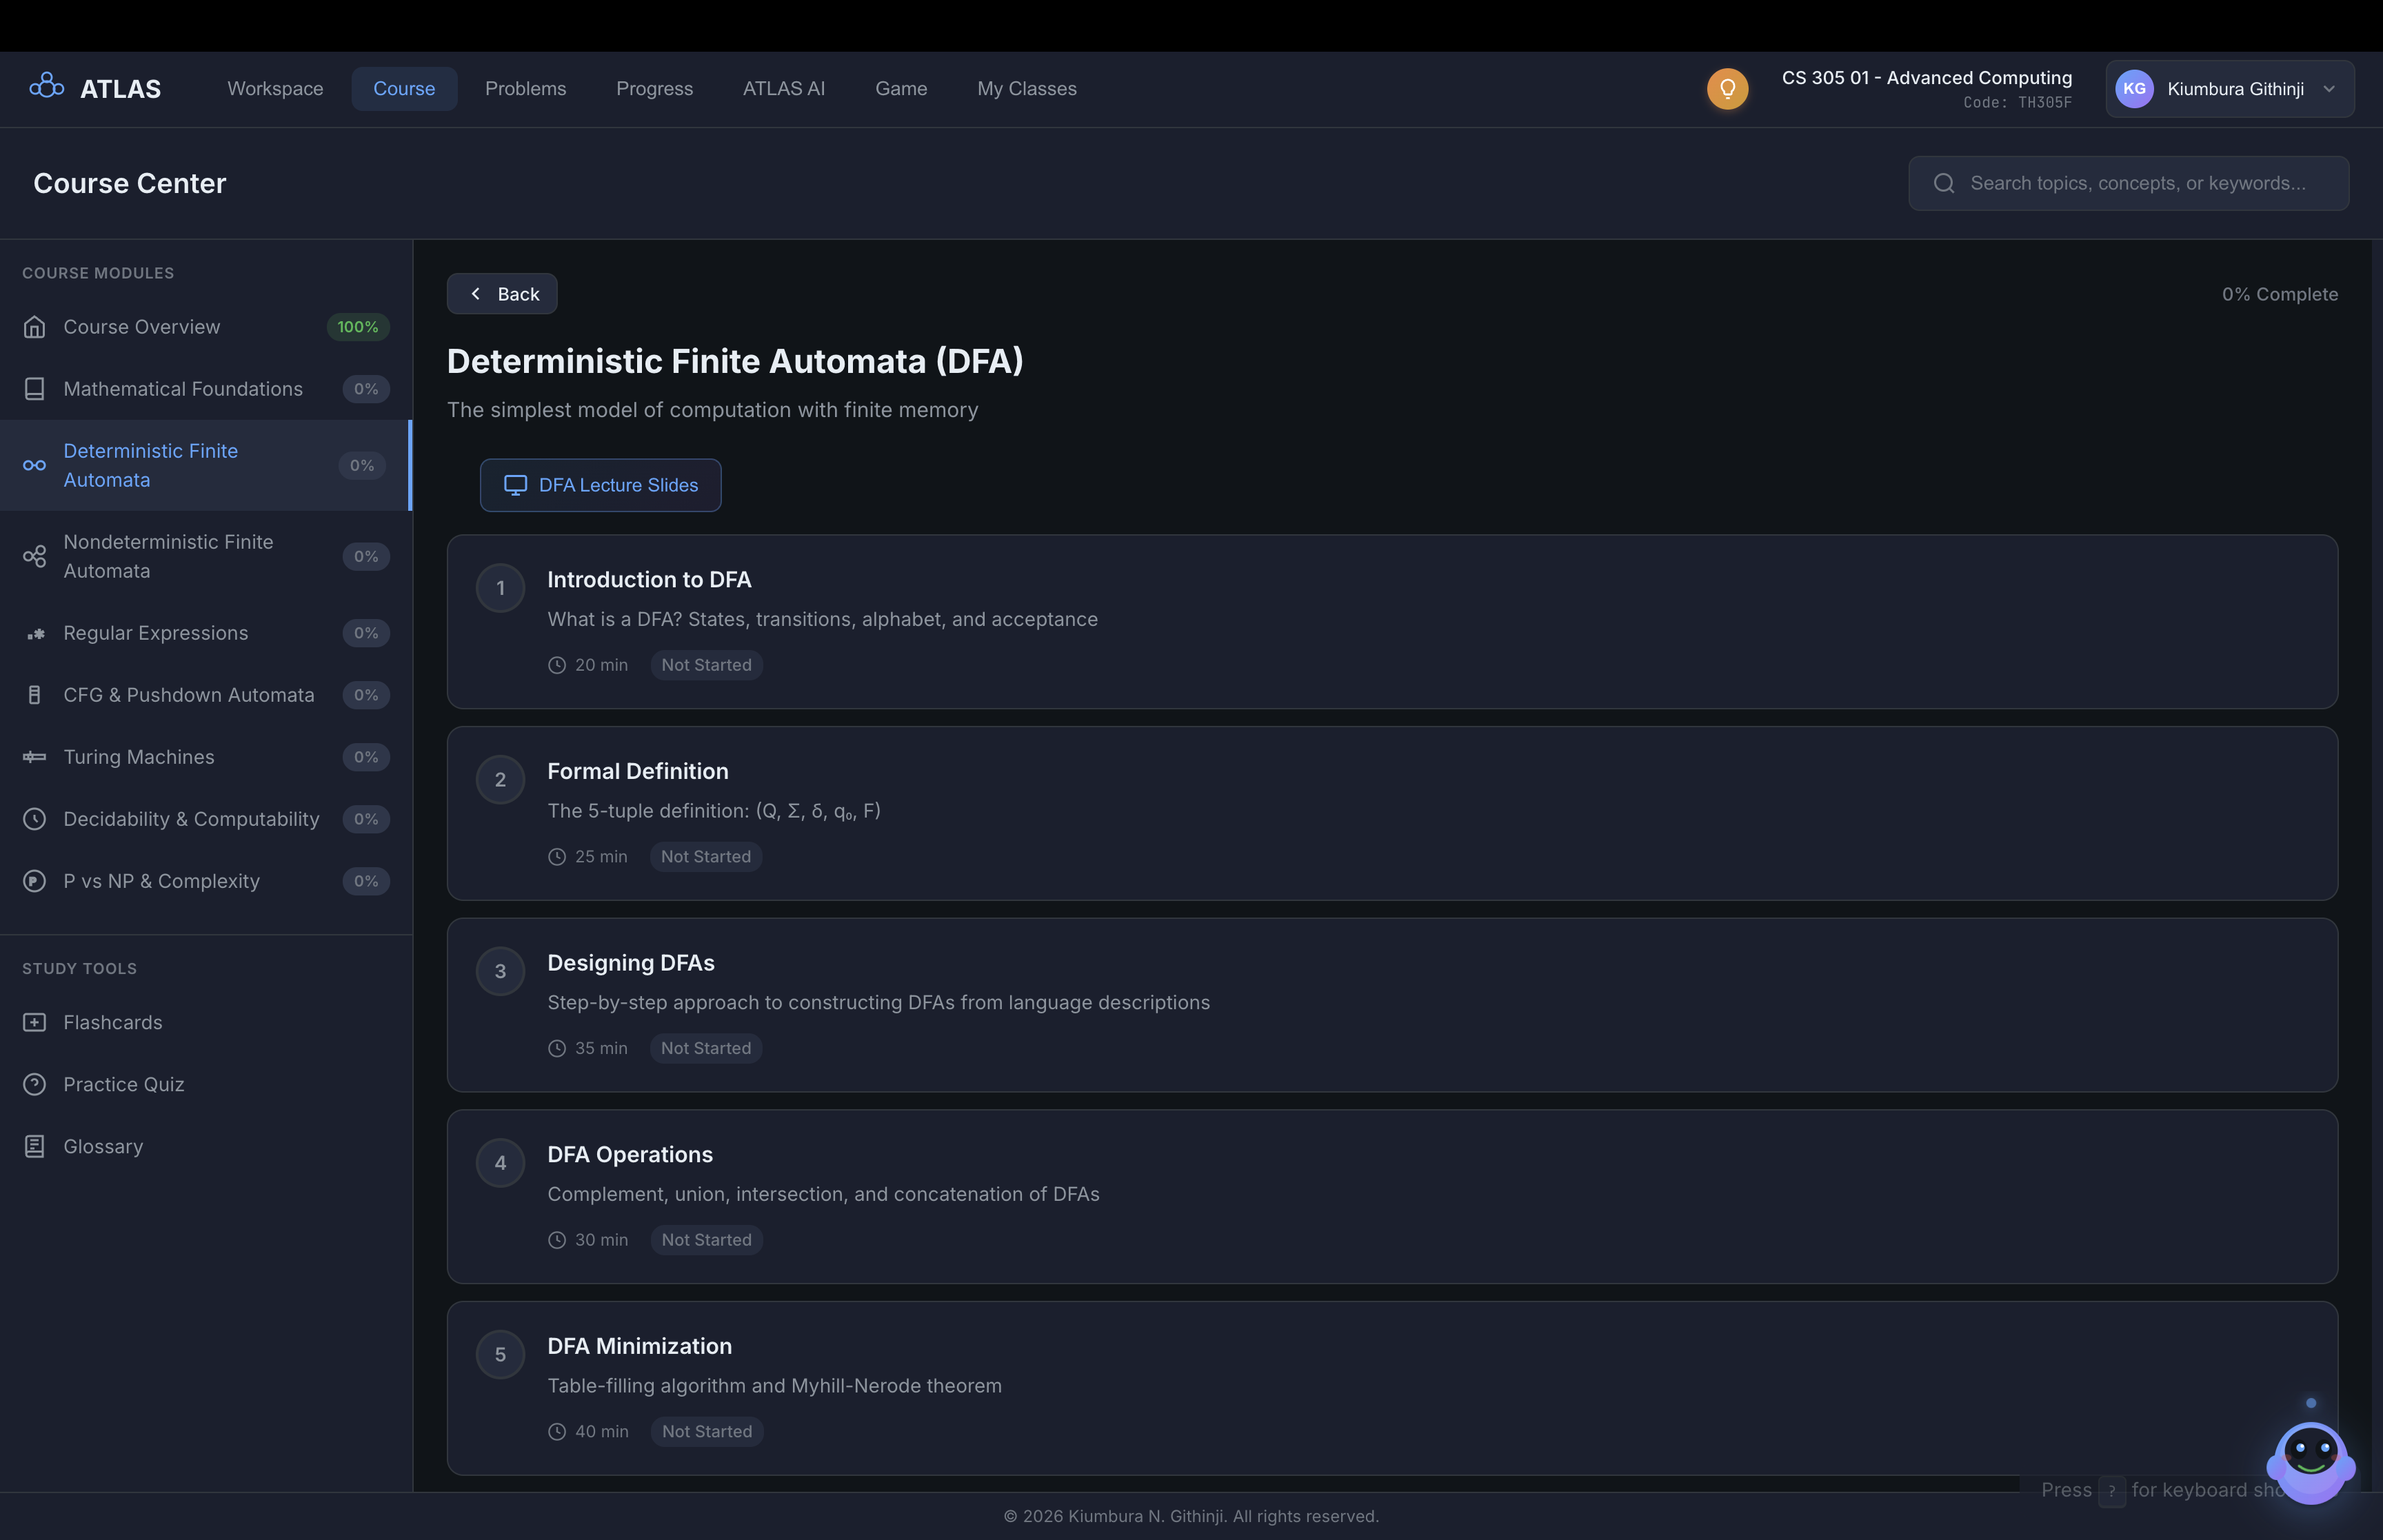Open the ATLAS AI tab
The height and width of the screenshot is (1540, 2383).
[x=783, y=89]
